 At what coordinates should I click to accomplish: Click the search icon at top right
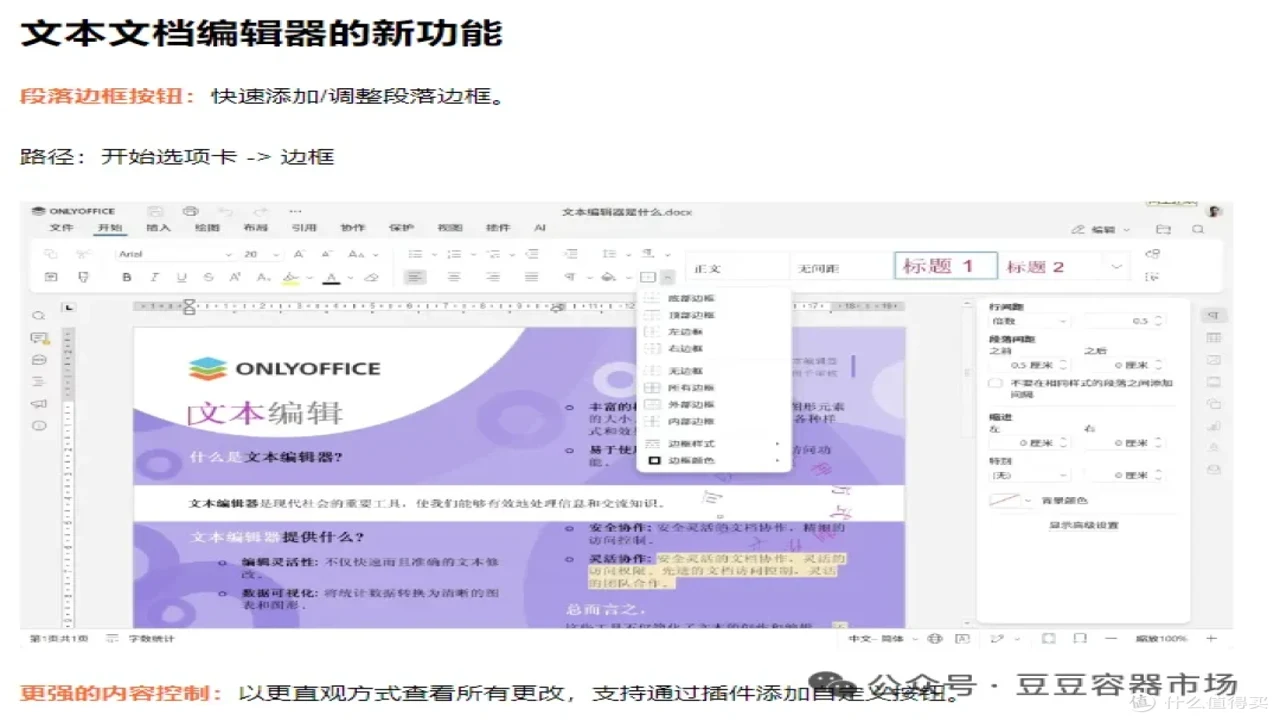[x=1198, y=229]
